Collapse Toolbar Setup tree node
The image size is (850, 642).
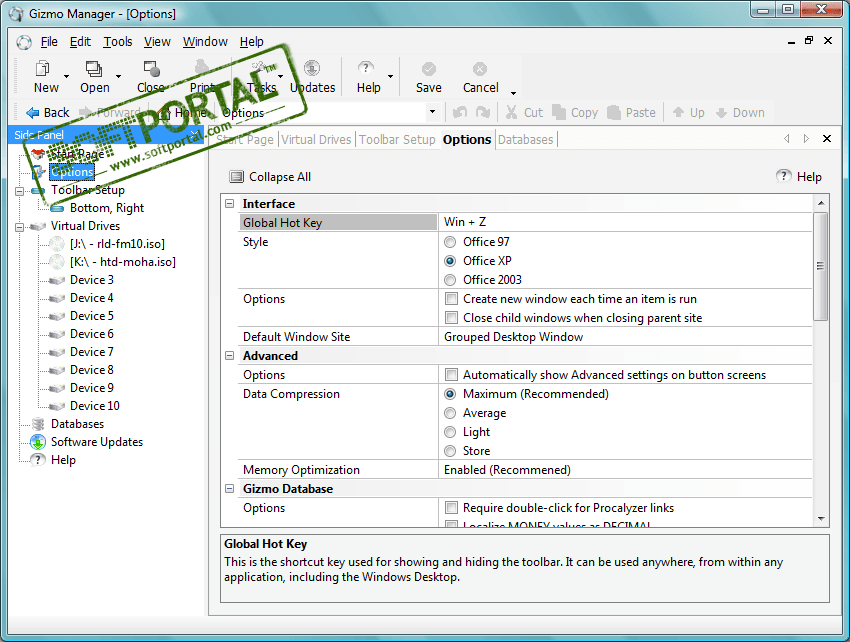[20, 191]
